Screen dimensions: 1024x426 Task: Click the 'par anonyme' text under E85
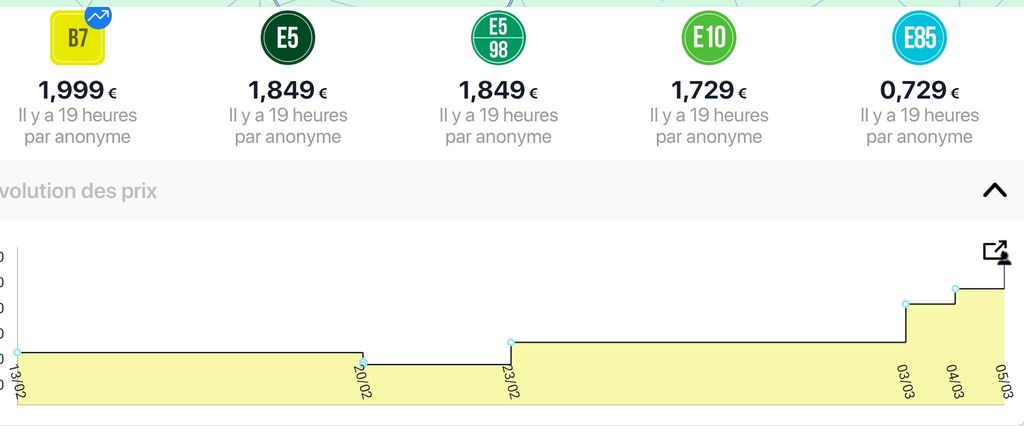(919, 137)
